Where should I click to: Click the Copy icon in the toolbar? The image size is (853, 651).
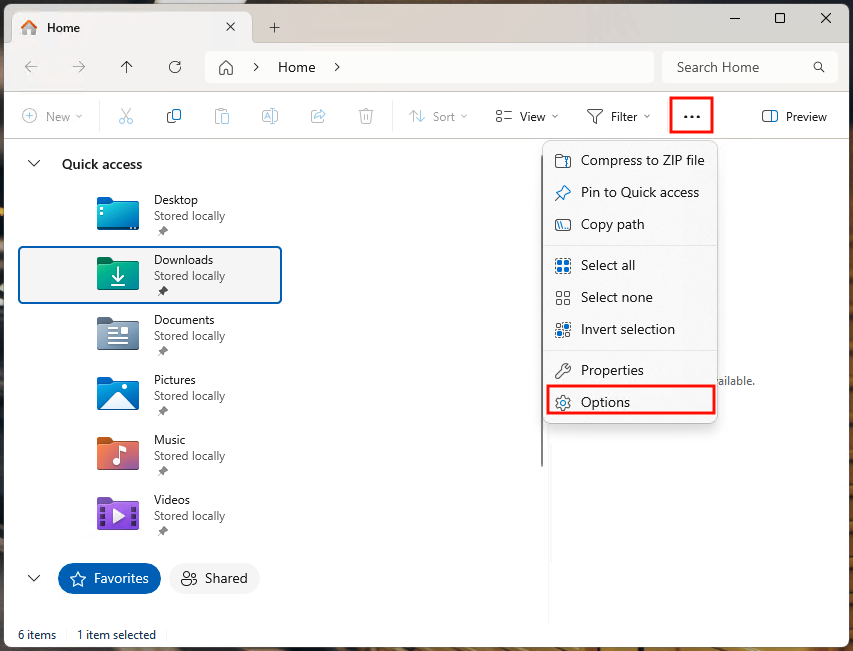point(173,116)
